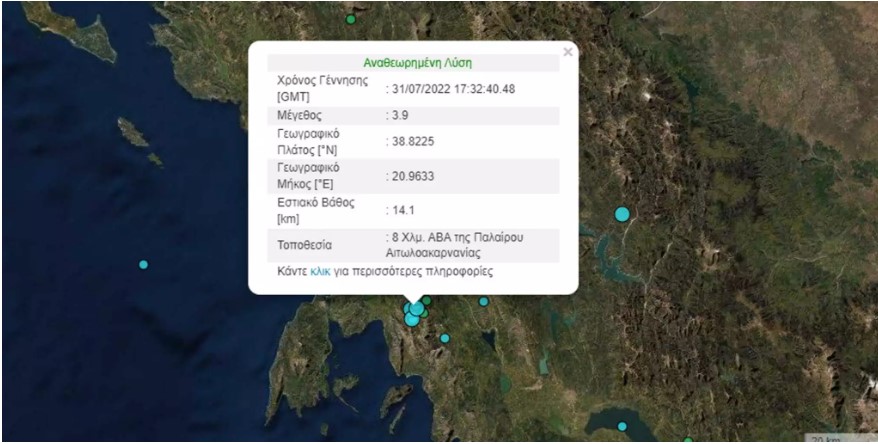Select the small cyan marker right of the cluster

tap(484, 301)
